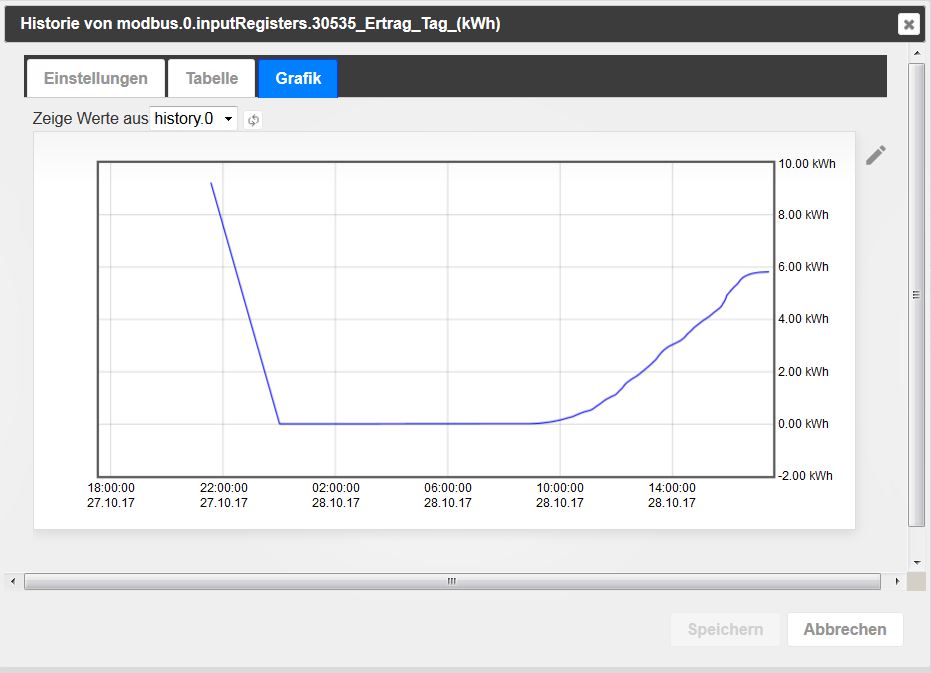Viewport: 931px width, 673px height.
Task: Click the horizontal scrollbar left arrow
Action: (12, 581)
